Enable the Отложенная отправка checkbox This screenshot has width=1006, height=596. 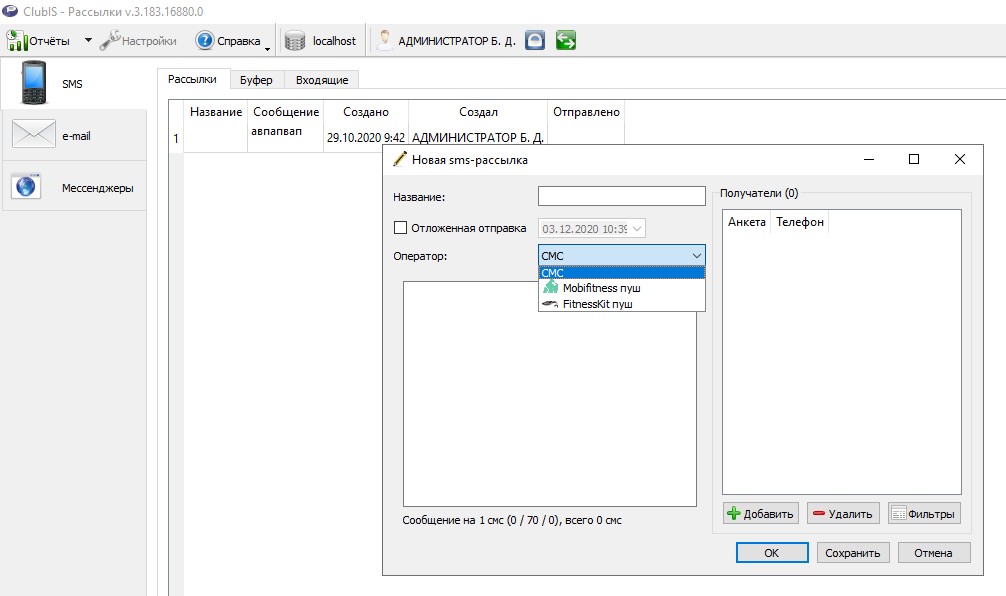[x=400, y=228]
